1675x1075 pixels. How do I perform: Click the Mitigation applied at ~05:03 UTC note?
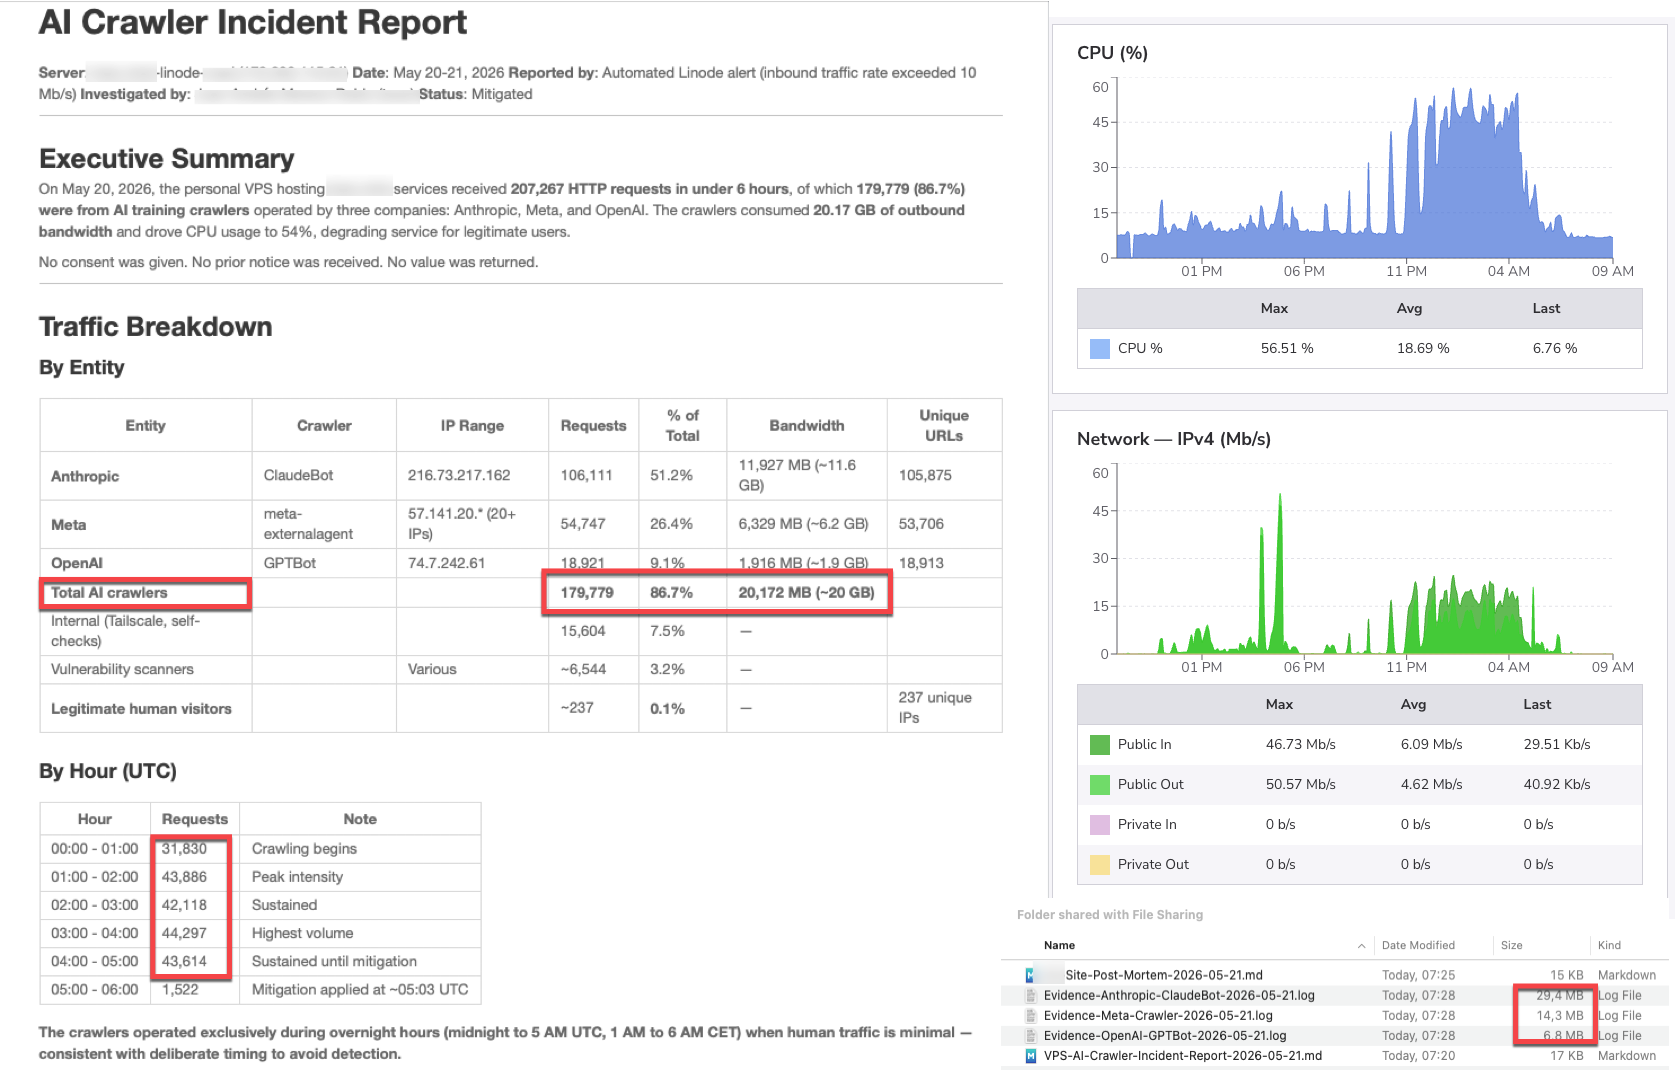coord(360,989)
